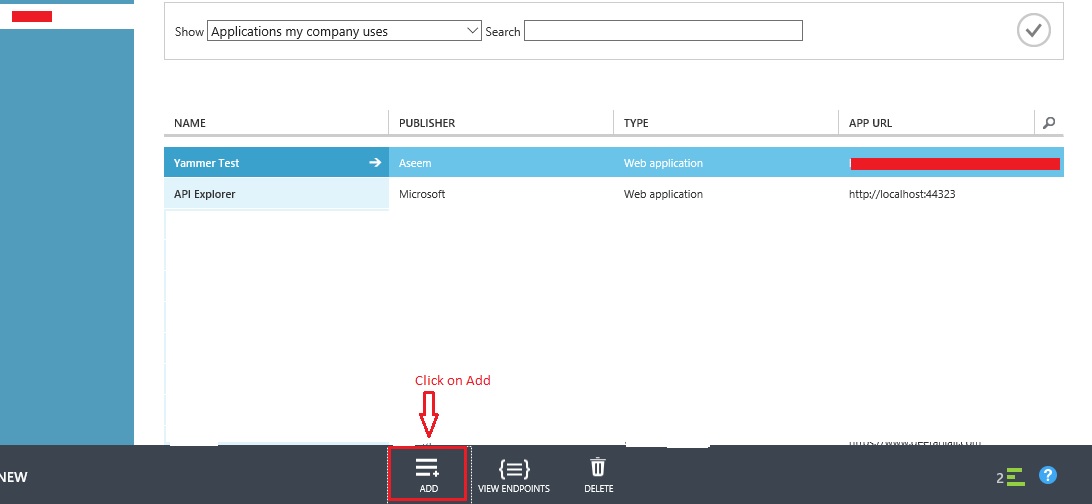Click the publisher cell Aseem

(x=415, y=163)
